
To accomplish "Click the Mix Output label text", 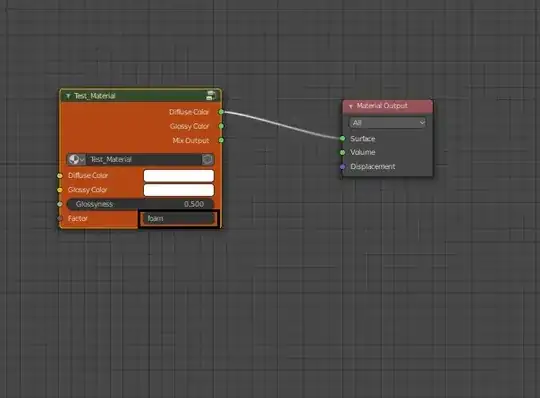I will point(191,140).
